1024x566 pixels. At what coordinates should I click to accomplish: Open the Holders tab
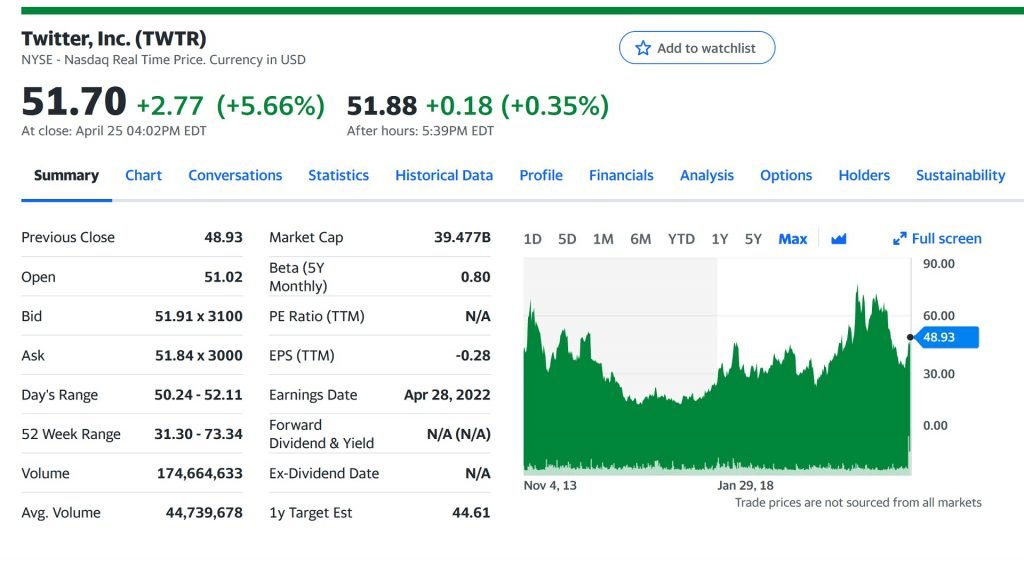tap(864, 176)
